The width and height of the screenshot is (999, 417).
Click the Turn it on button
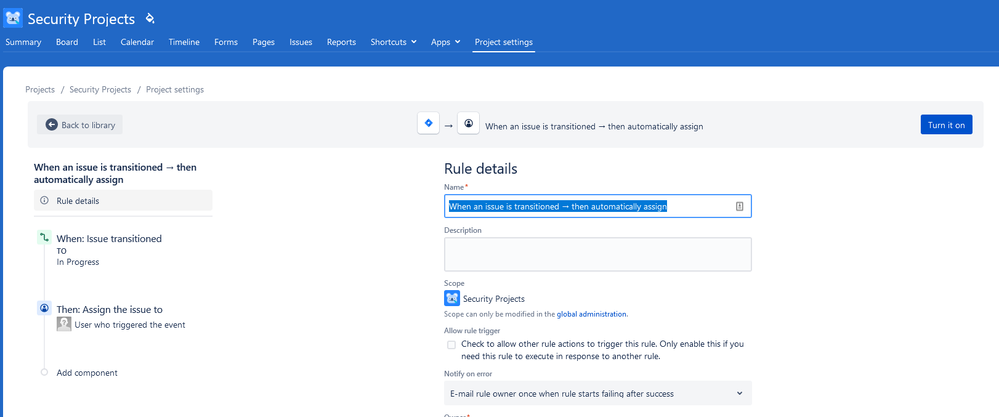946,125
